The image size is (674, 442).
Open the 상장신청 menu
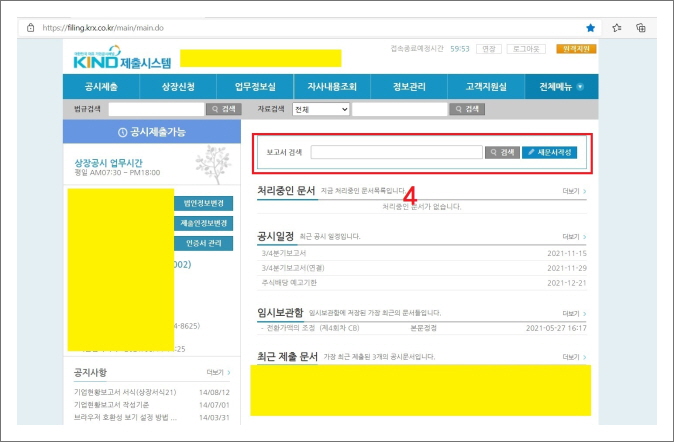click(x=178, y=87)
